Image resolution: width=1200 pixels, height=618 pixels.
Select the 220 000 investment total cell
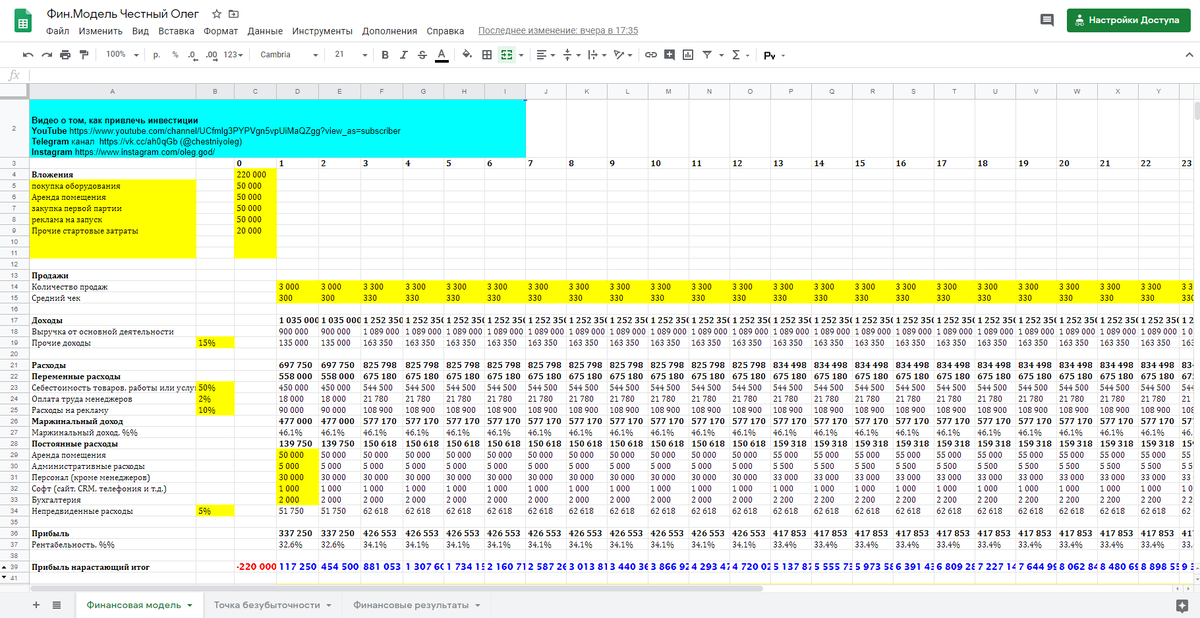pos(255,174)
